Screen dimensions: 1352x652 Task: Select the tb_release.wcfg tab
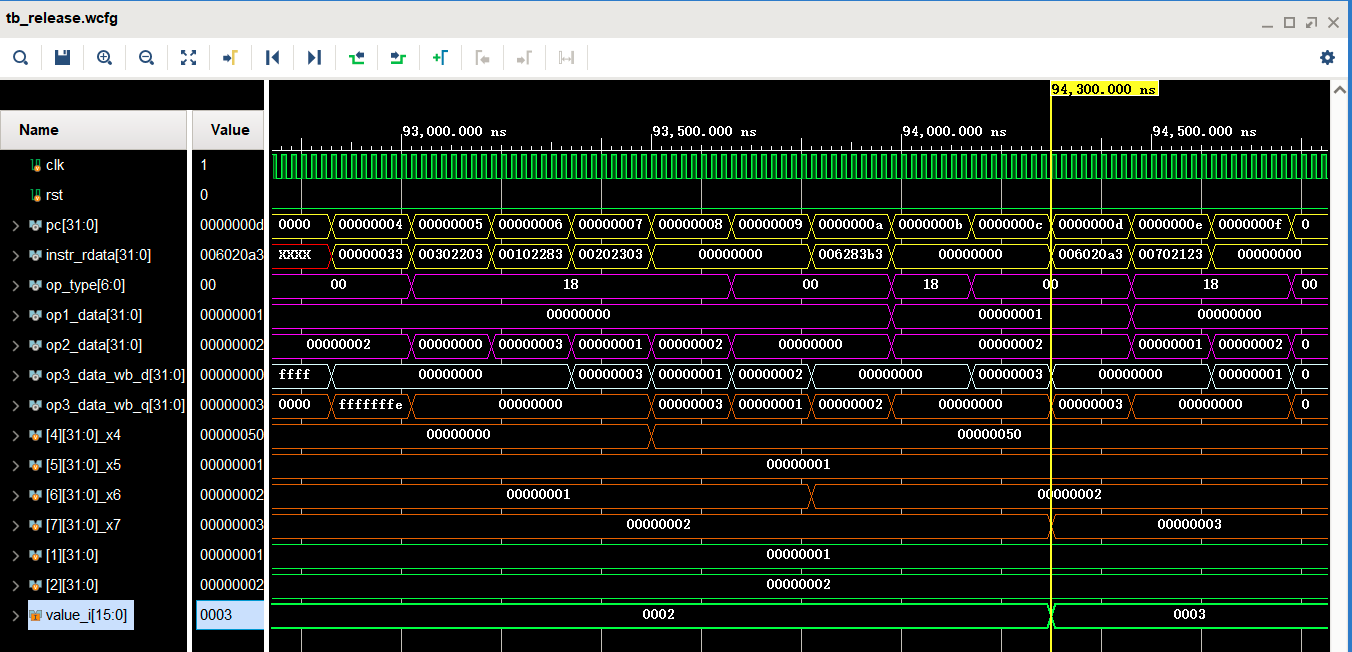click(62, 19)
